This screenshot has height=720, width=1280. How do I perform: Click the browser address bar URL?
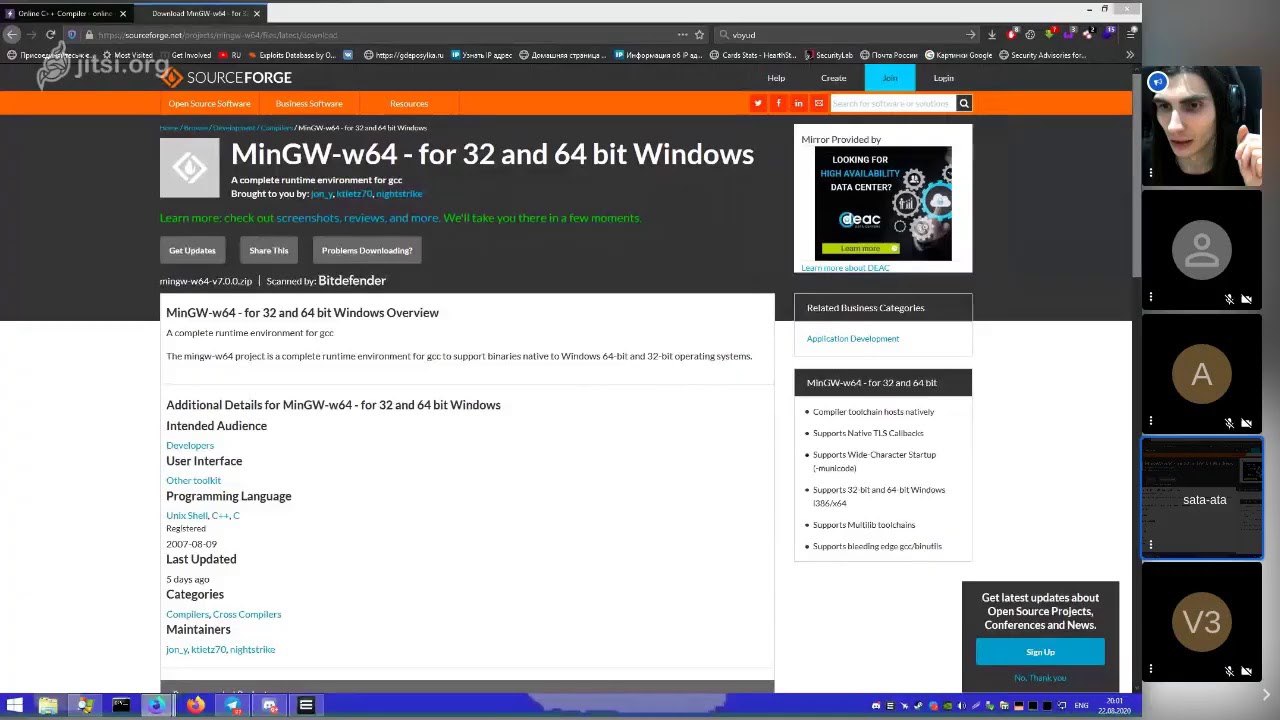[217, 35]
